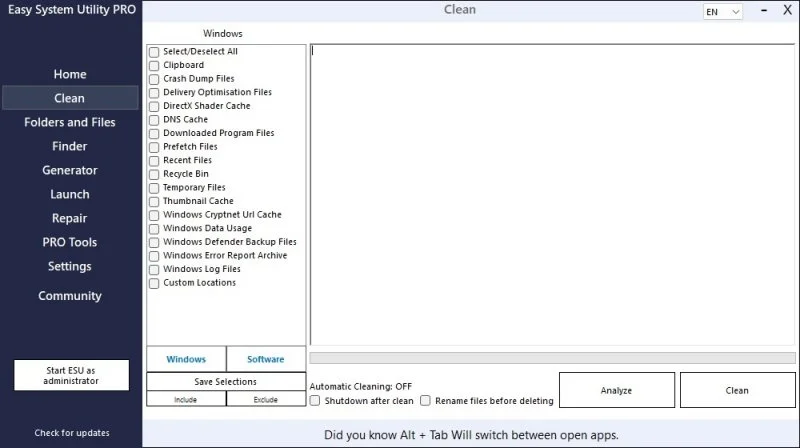Enable the Clipboard checkbox

click(x=154, y=65)
